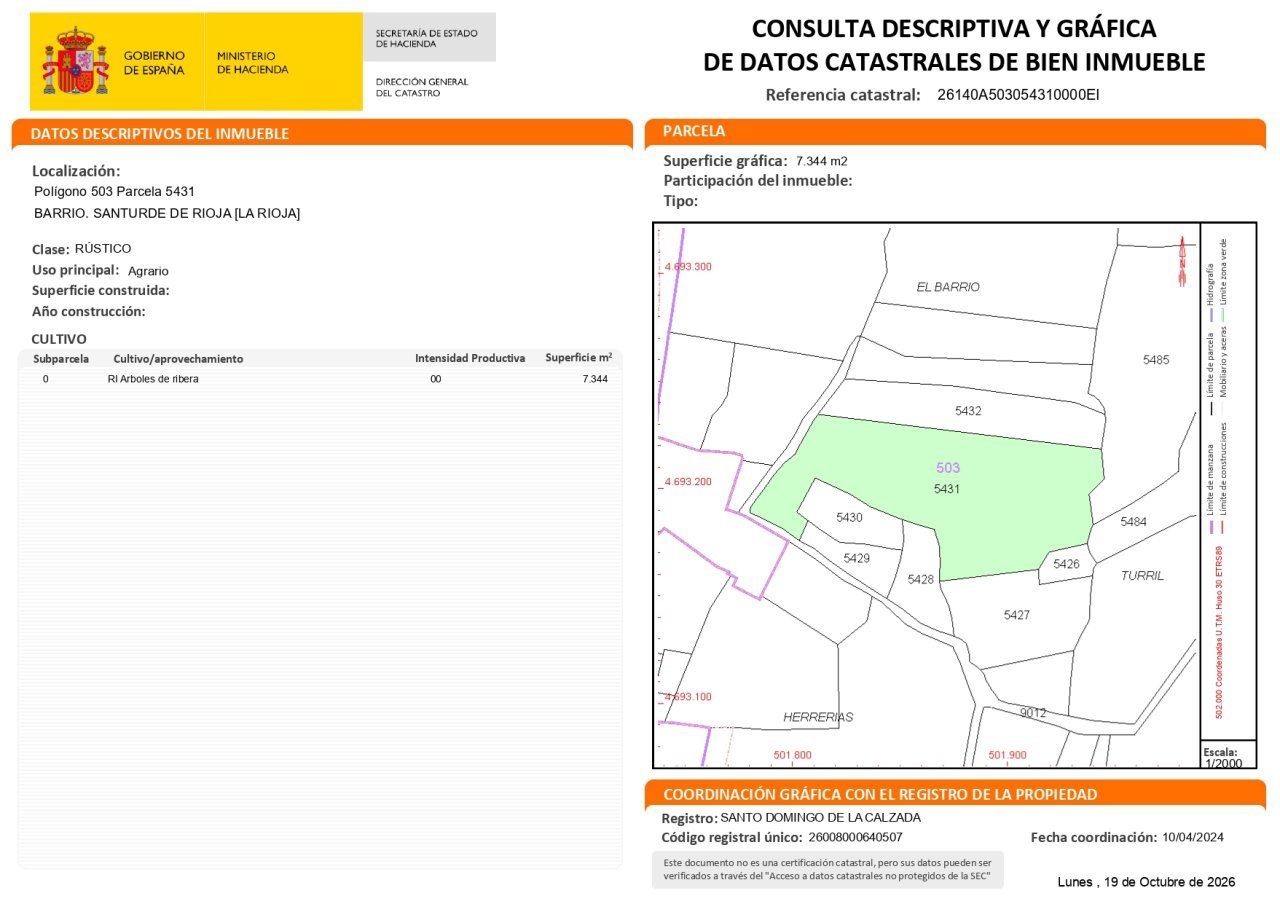The width and height of the screenshot is (1280, 904).
Task: Click the 'SECRETARÍA DE ESTADO DE HACIENDA' grey box
Action: click(x=428, y=37)
